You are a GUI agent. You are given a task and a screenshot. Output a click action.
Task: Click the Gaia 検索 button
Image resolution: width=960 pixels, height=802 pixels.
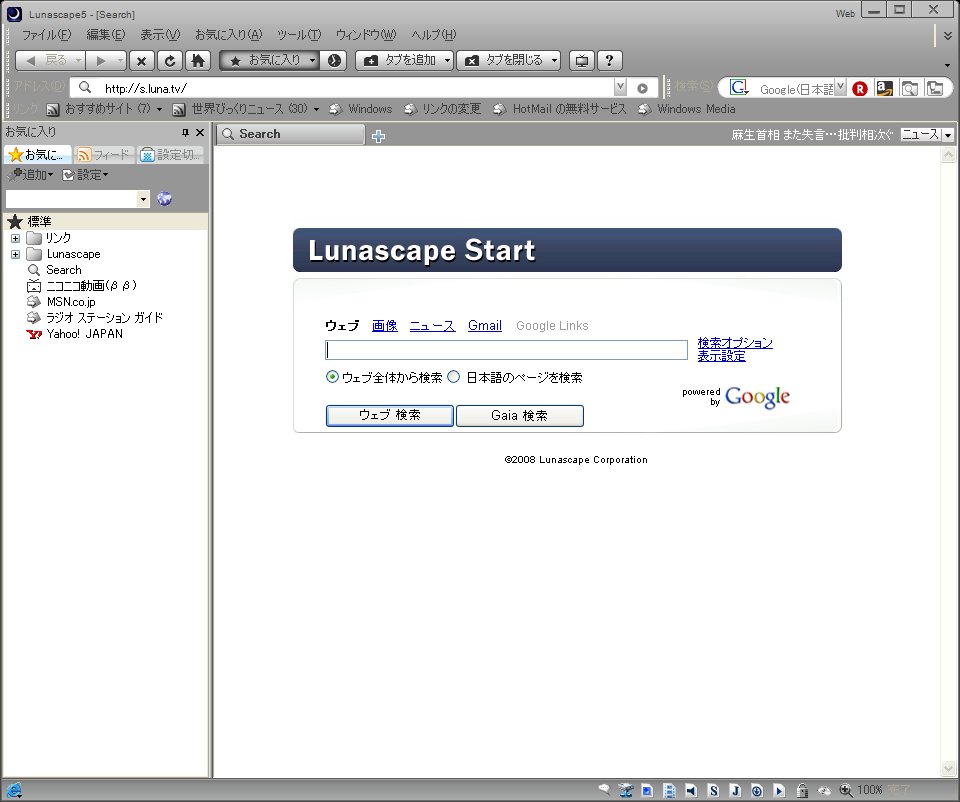(520, 416)
